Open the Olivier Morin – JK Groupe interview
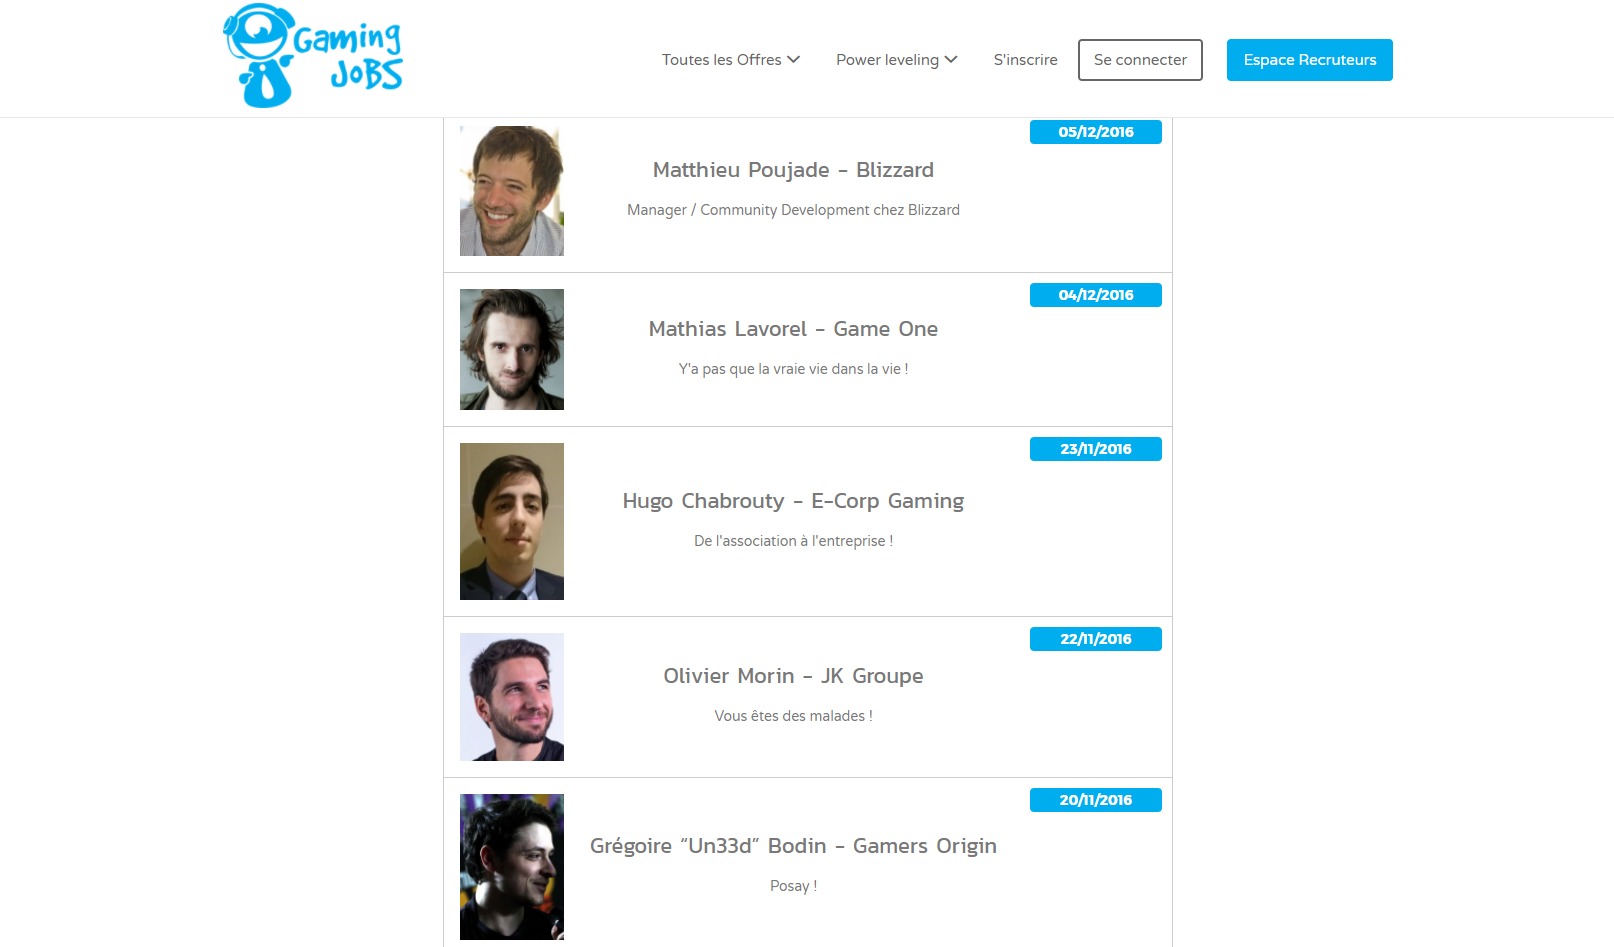1614x947 pixels. 793,676
